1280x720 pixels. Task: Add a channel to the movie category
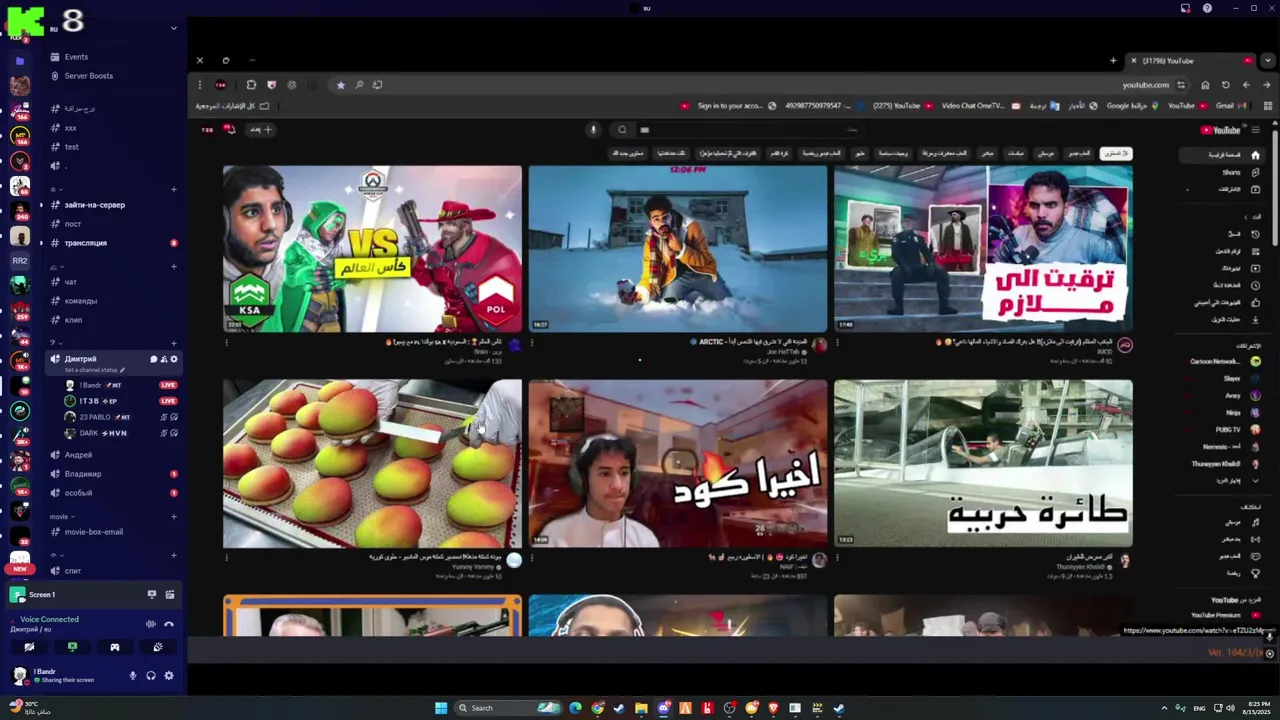[174, 517]
